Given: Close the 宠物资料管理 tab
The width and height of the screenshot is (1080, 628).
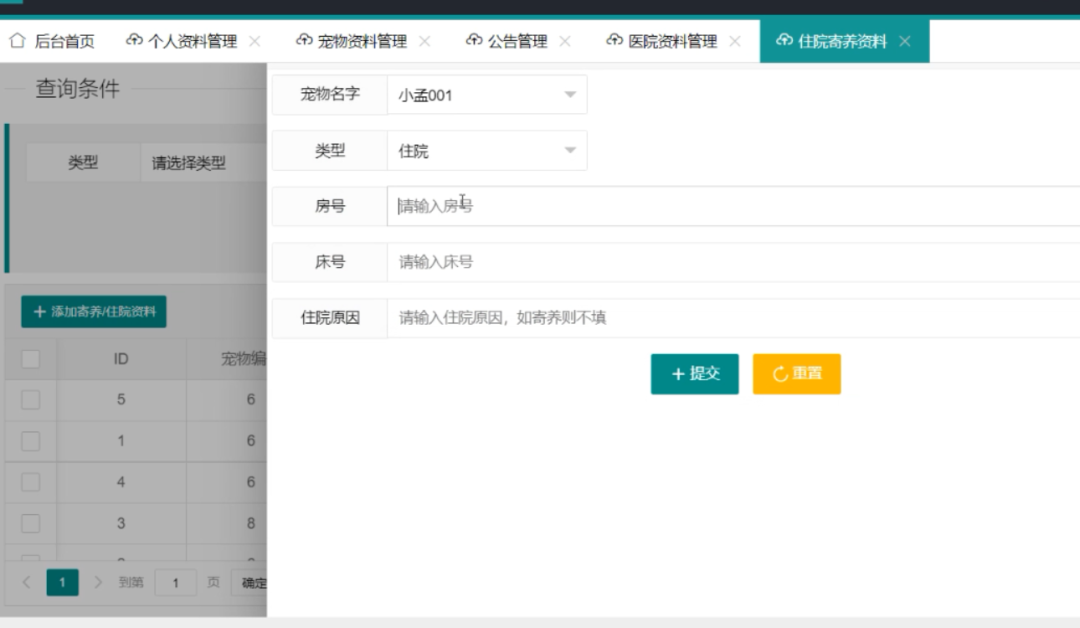Looking at the screenshot, I should click(425, 41).
